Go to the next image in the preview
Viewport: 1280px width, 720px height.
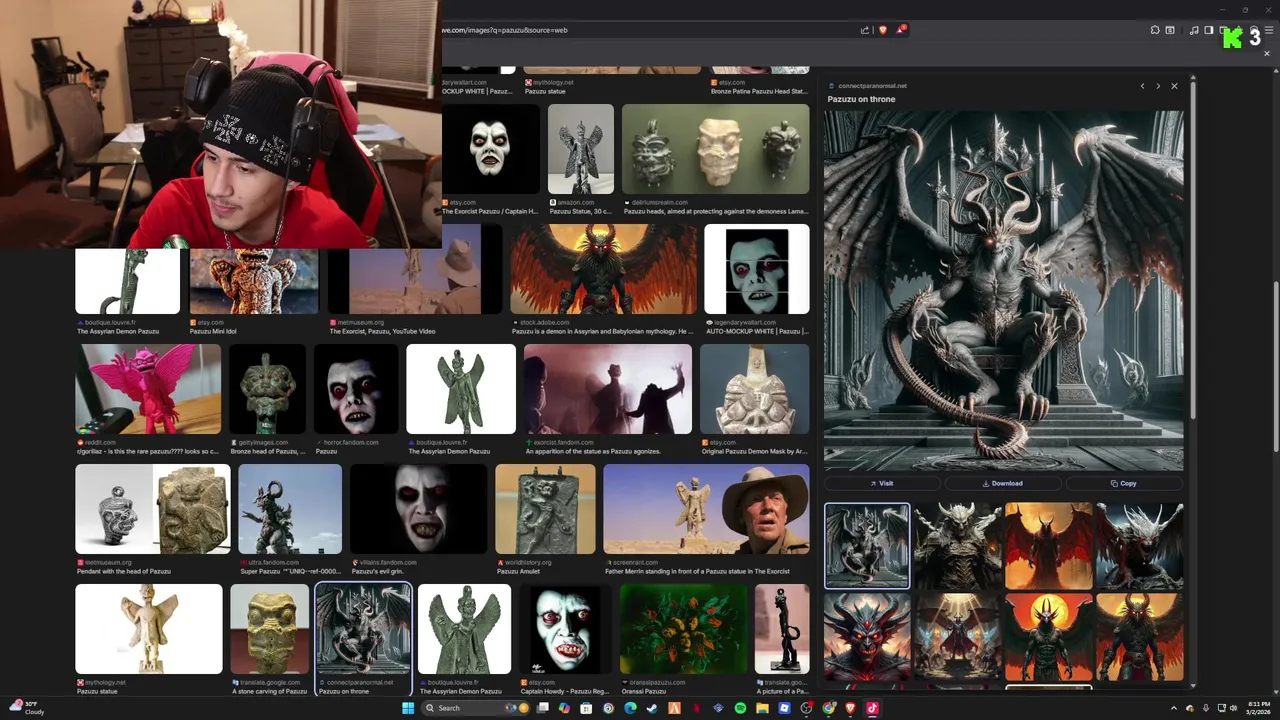click(1158, 86)
